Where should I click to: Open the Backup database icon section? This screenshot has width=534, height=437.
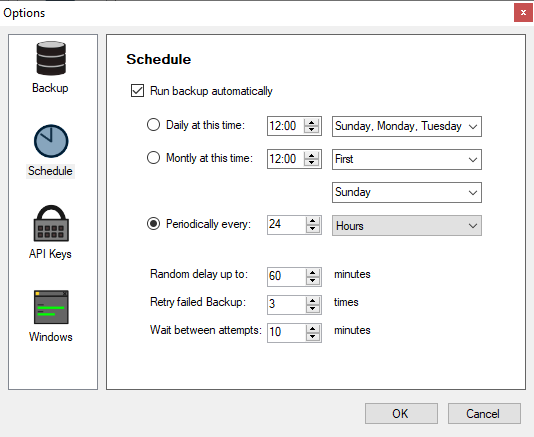[51, 58]
